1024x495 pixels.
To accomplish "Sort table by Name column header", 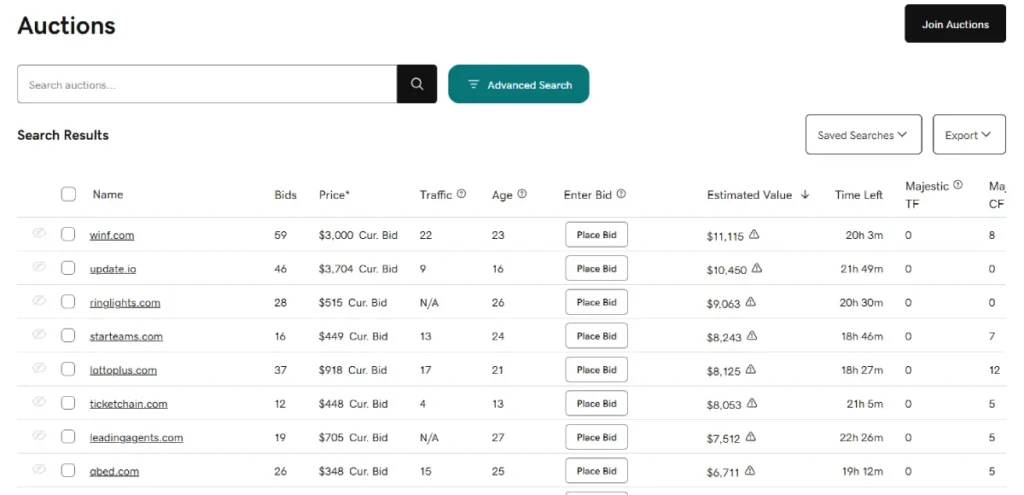I will (108, 194).
